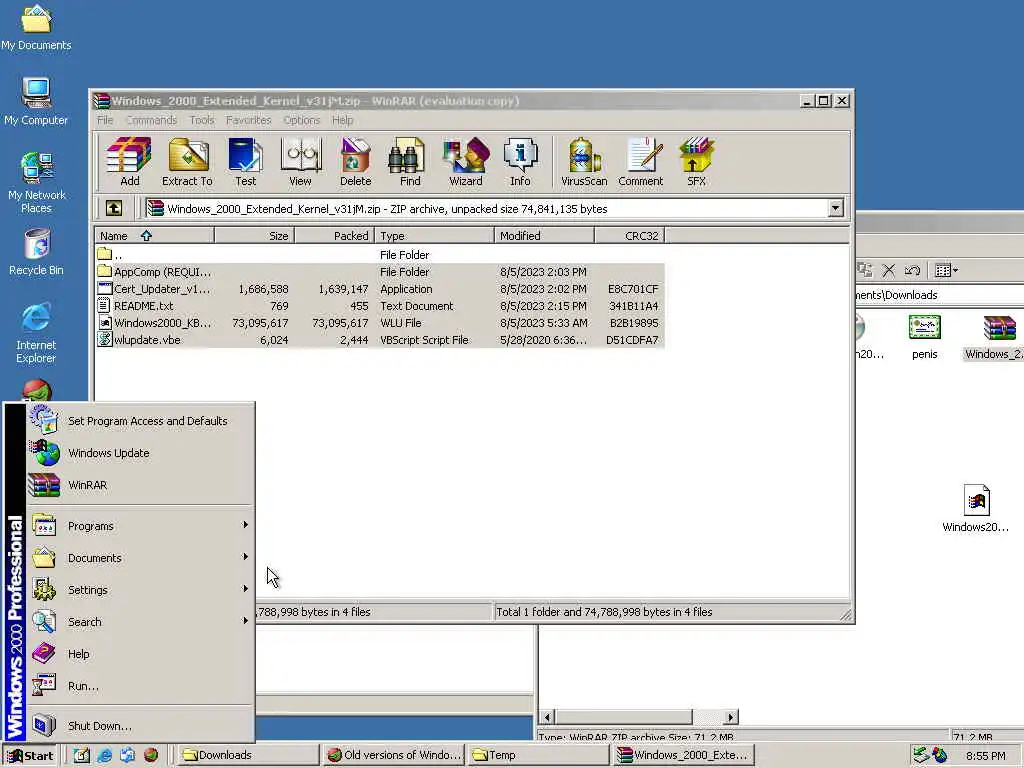Sort file list by CRC32 column
This screenshot has height=768, width=1024.
point(630,236)
